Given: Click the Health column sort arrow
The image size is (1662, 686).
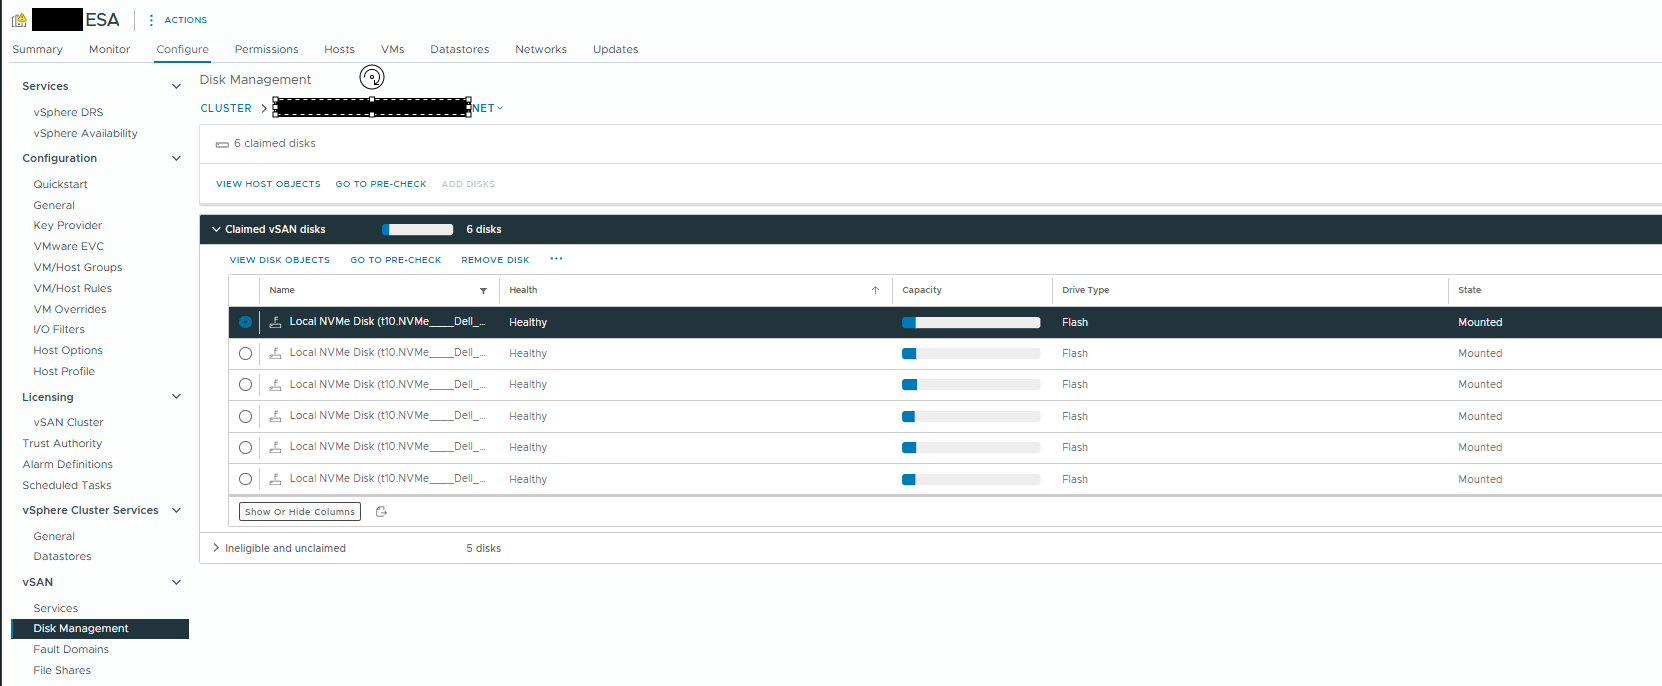Looking at the screenshot, I should coord(875,291).
